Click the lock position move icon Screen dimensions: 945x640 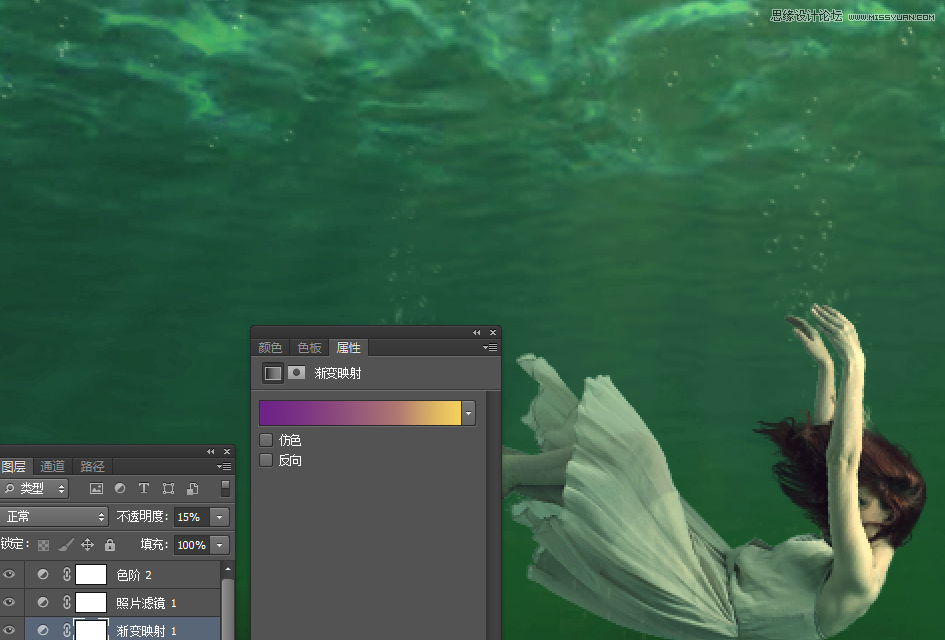tap(87, 545)
